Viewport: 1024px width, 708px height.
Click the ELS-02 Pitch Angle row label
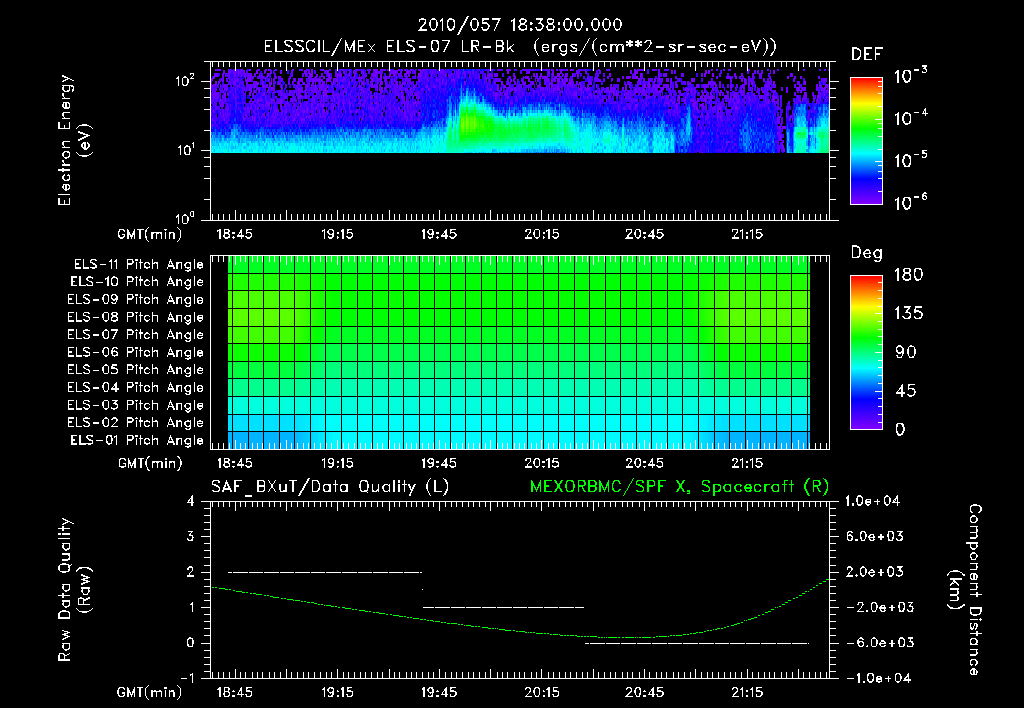(136, 423)
